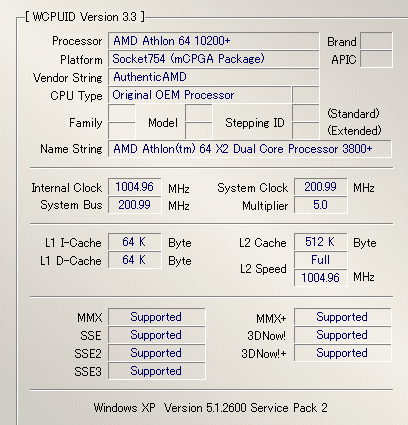The image size is (408, 425).
Task: Click the Internal Clock label
Action: click(x=67, y=188)
